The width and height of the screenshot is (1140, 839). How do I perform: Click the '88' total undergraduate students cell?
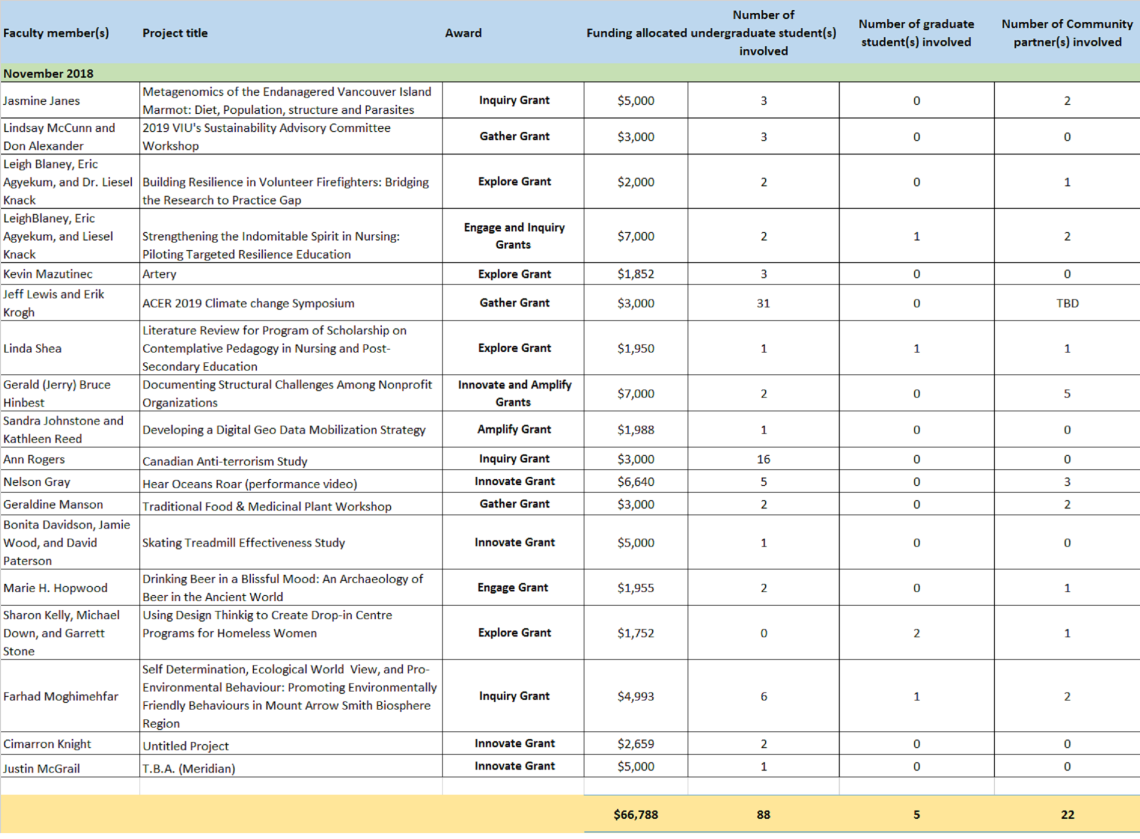click(x=763, y=815)
